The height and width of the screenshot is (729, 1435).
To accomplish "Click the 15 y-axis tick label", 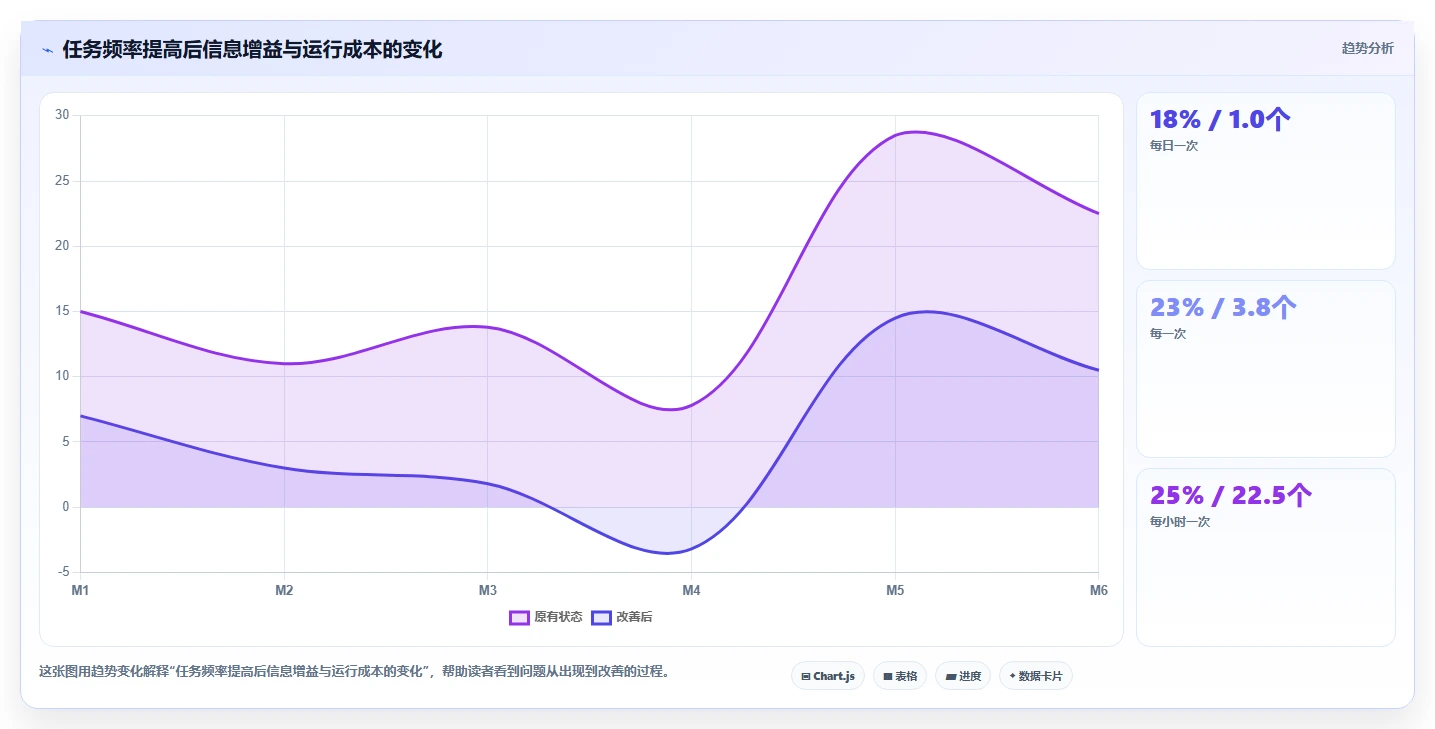I will point(62,311).
